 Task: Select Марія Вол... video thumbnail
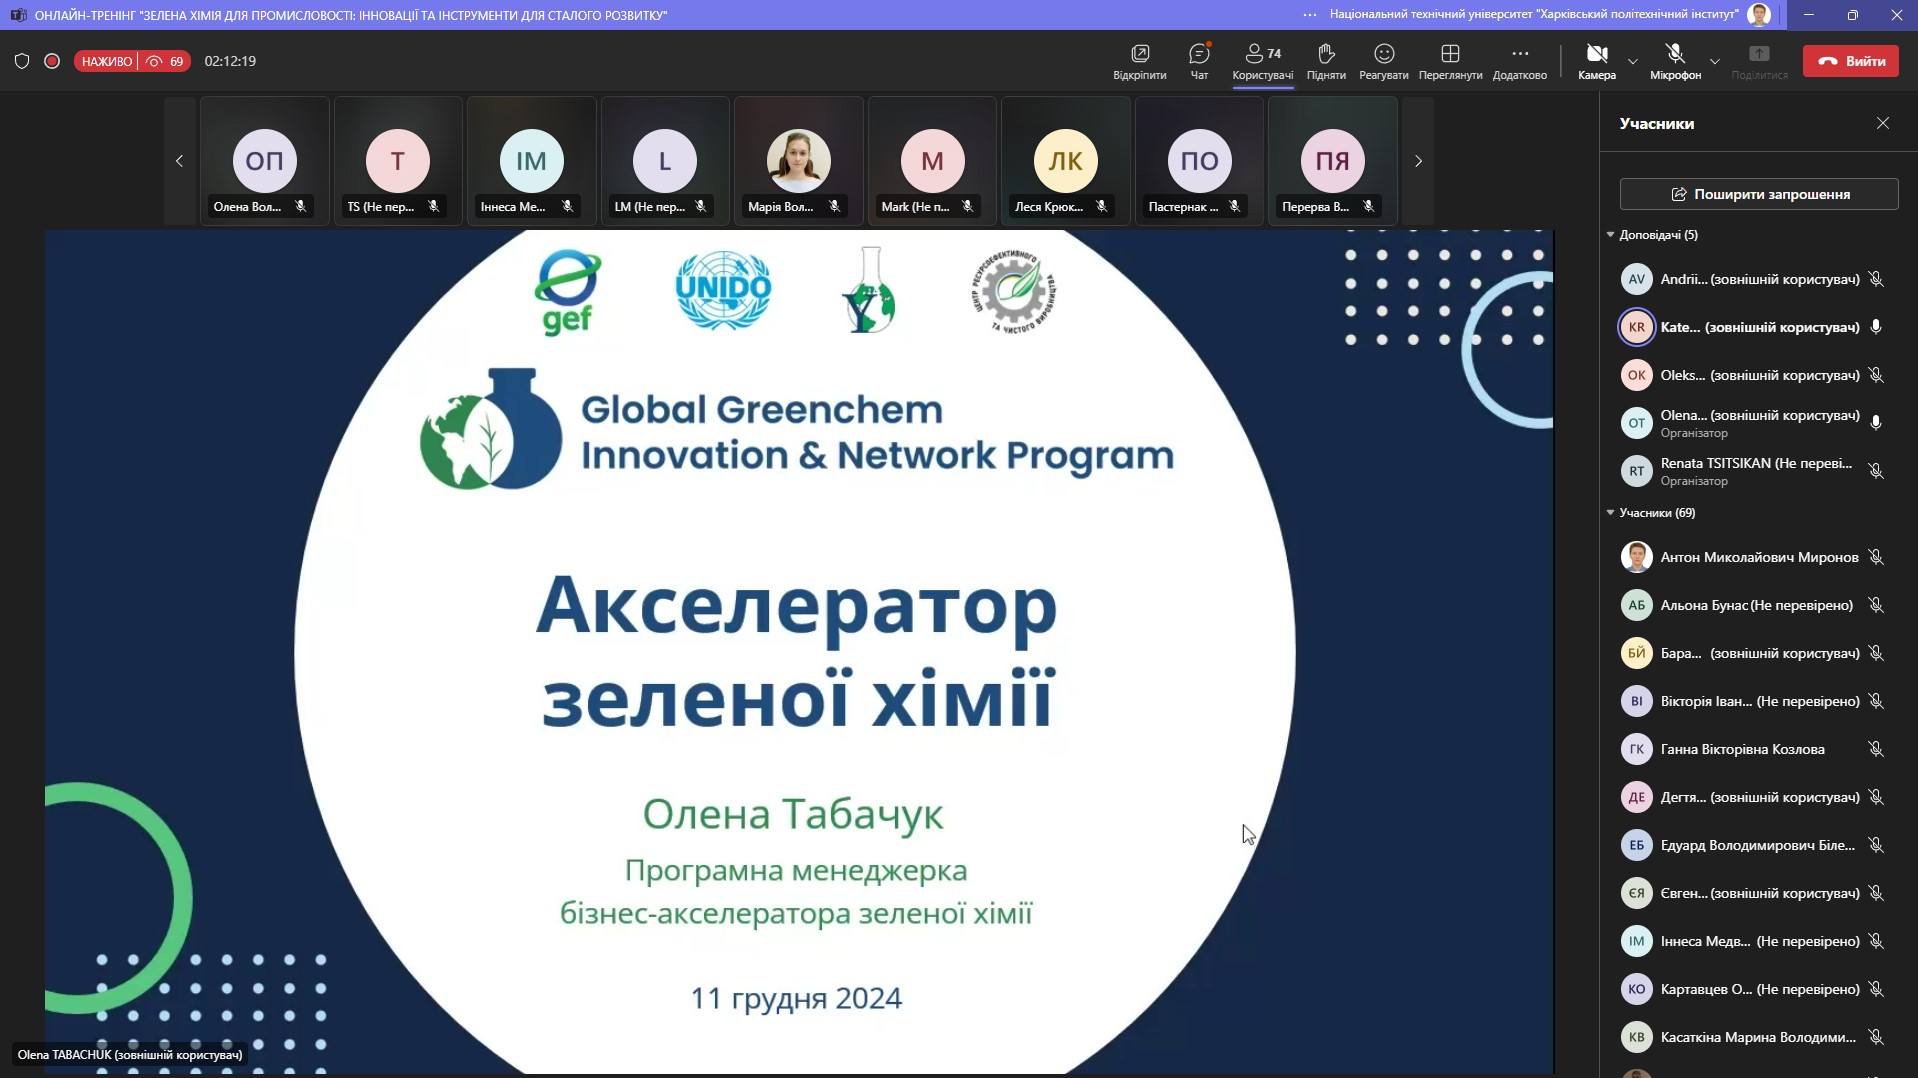pos(798,161)
